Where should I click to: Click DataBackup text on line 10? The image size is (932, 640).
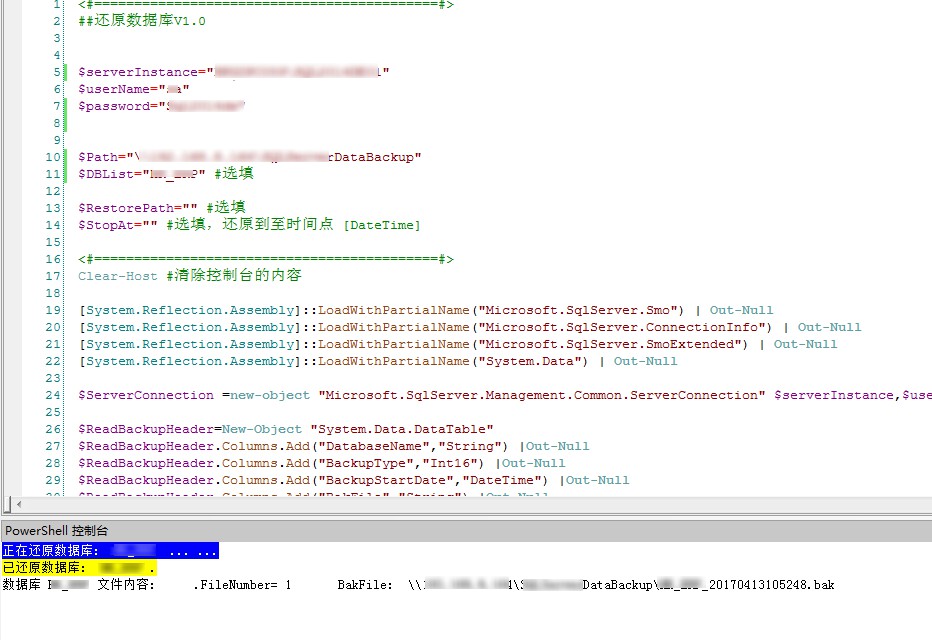(374, 157)
